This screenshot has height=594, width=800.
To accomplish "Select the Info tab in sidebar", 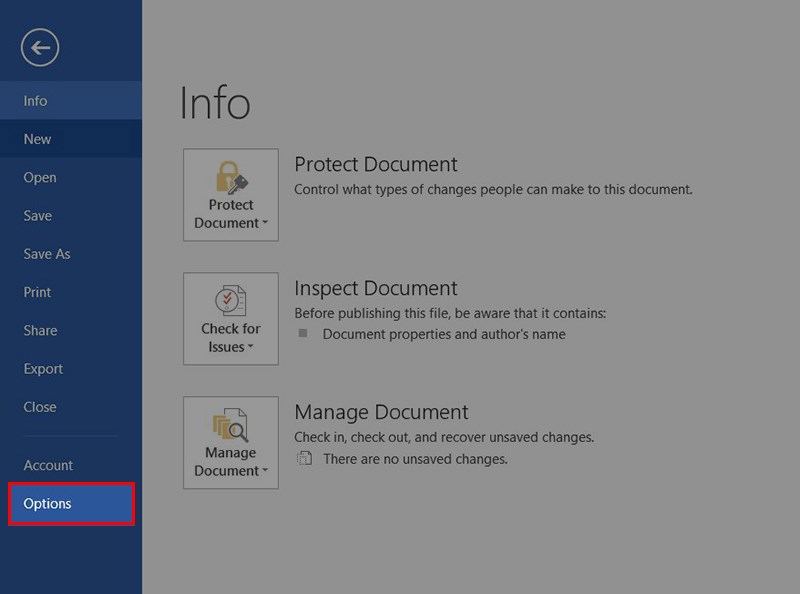I will click(x=36, y=101).
